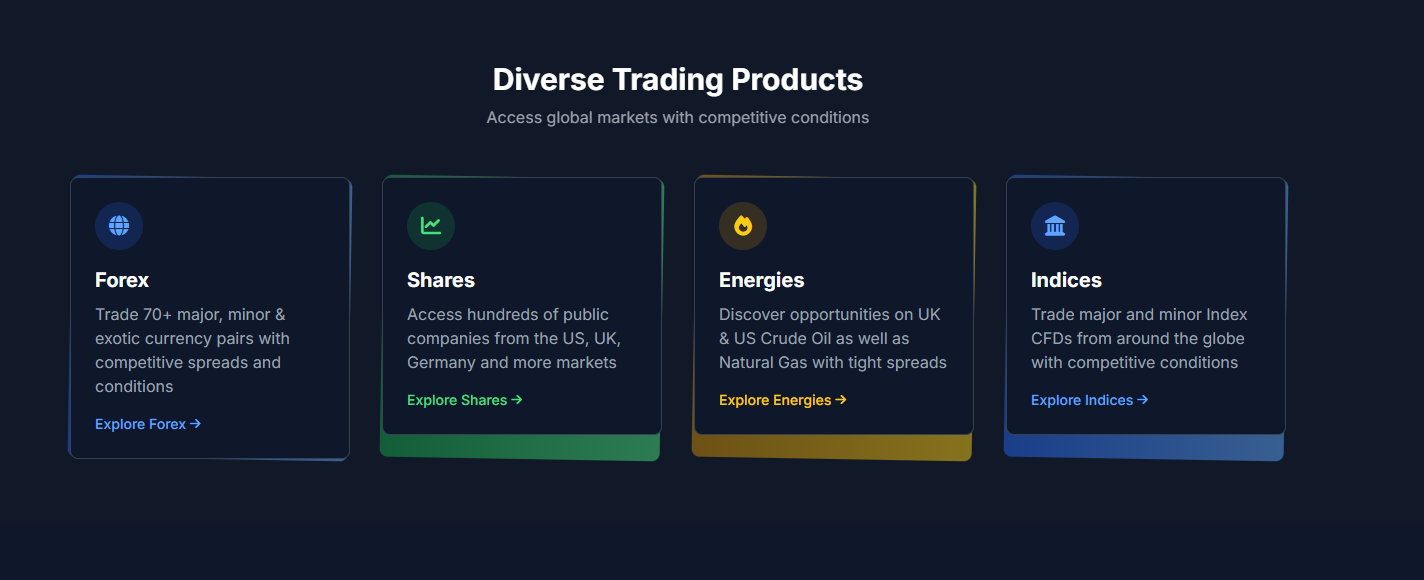Follow the Explore Indices link
Viewport: 1424px width, 580px height.
coord(1082,400)
